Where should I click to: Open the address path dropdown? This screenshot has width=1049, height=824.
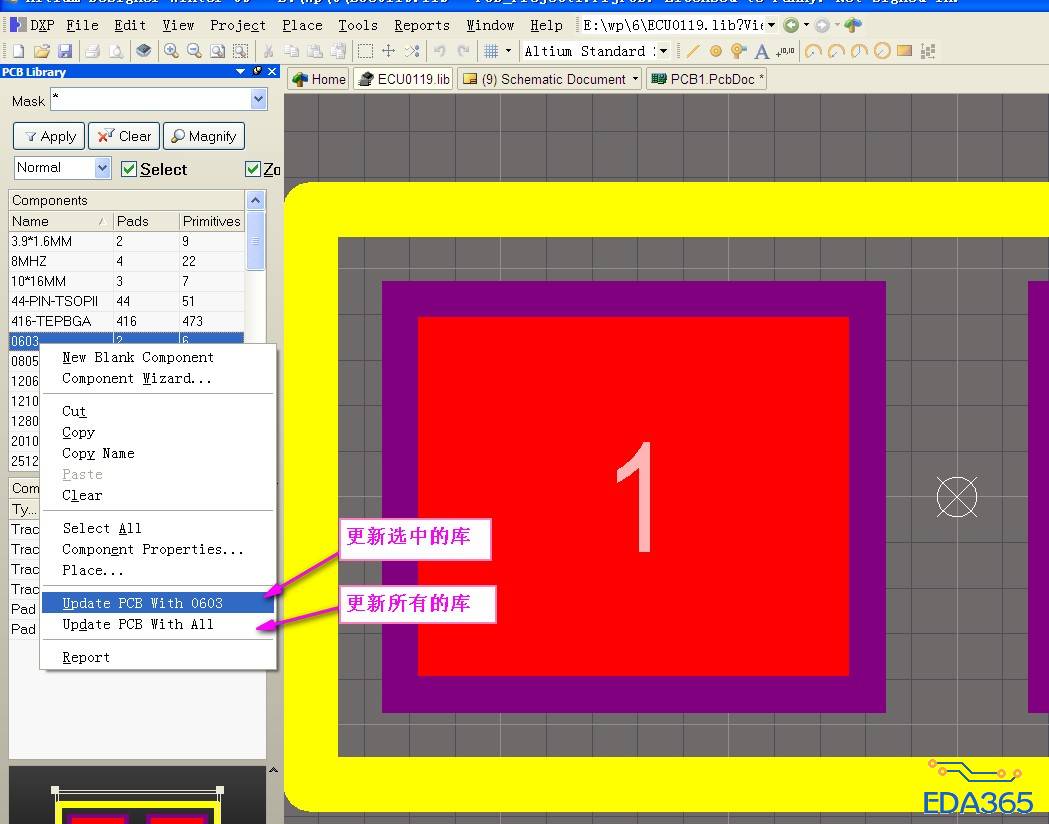click(x=771, y=25)
